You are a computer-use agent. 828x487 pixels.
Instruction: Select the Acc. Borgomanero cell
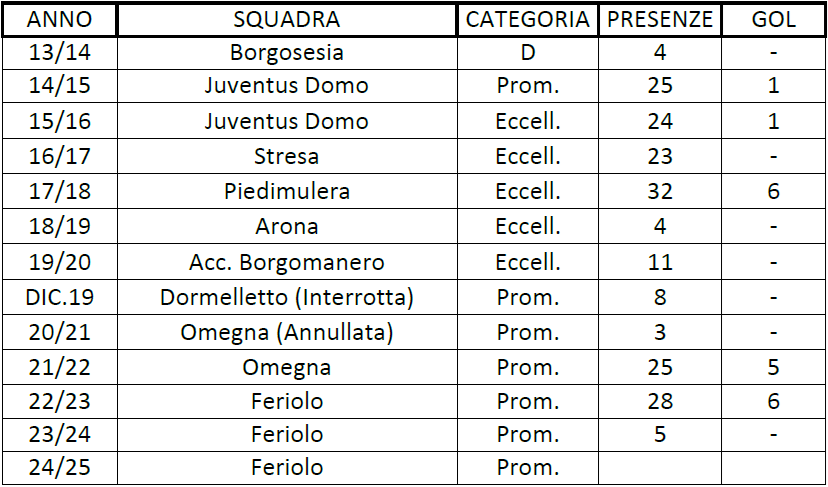click(287, 262)
